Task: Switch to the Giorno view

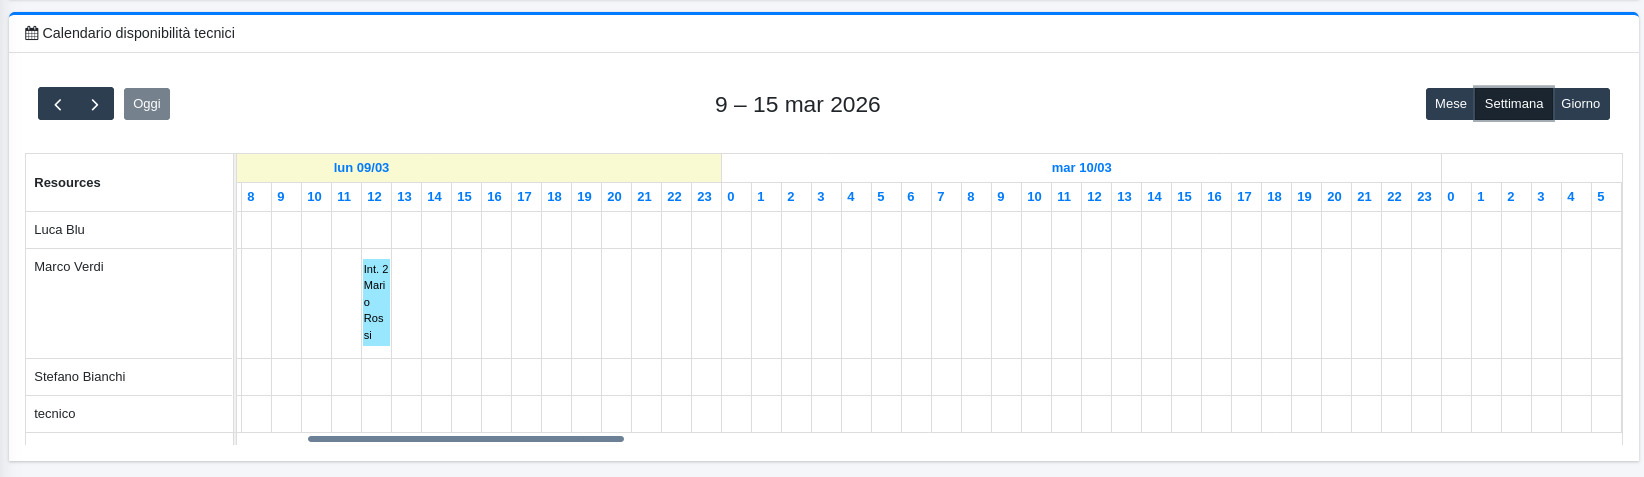Action: [x=1580, y=104]
